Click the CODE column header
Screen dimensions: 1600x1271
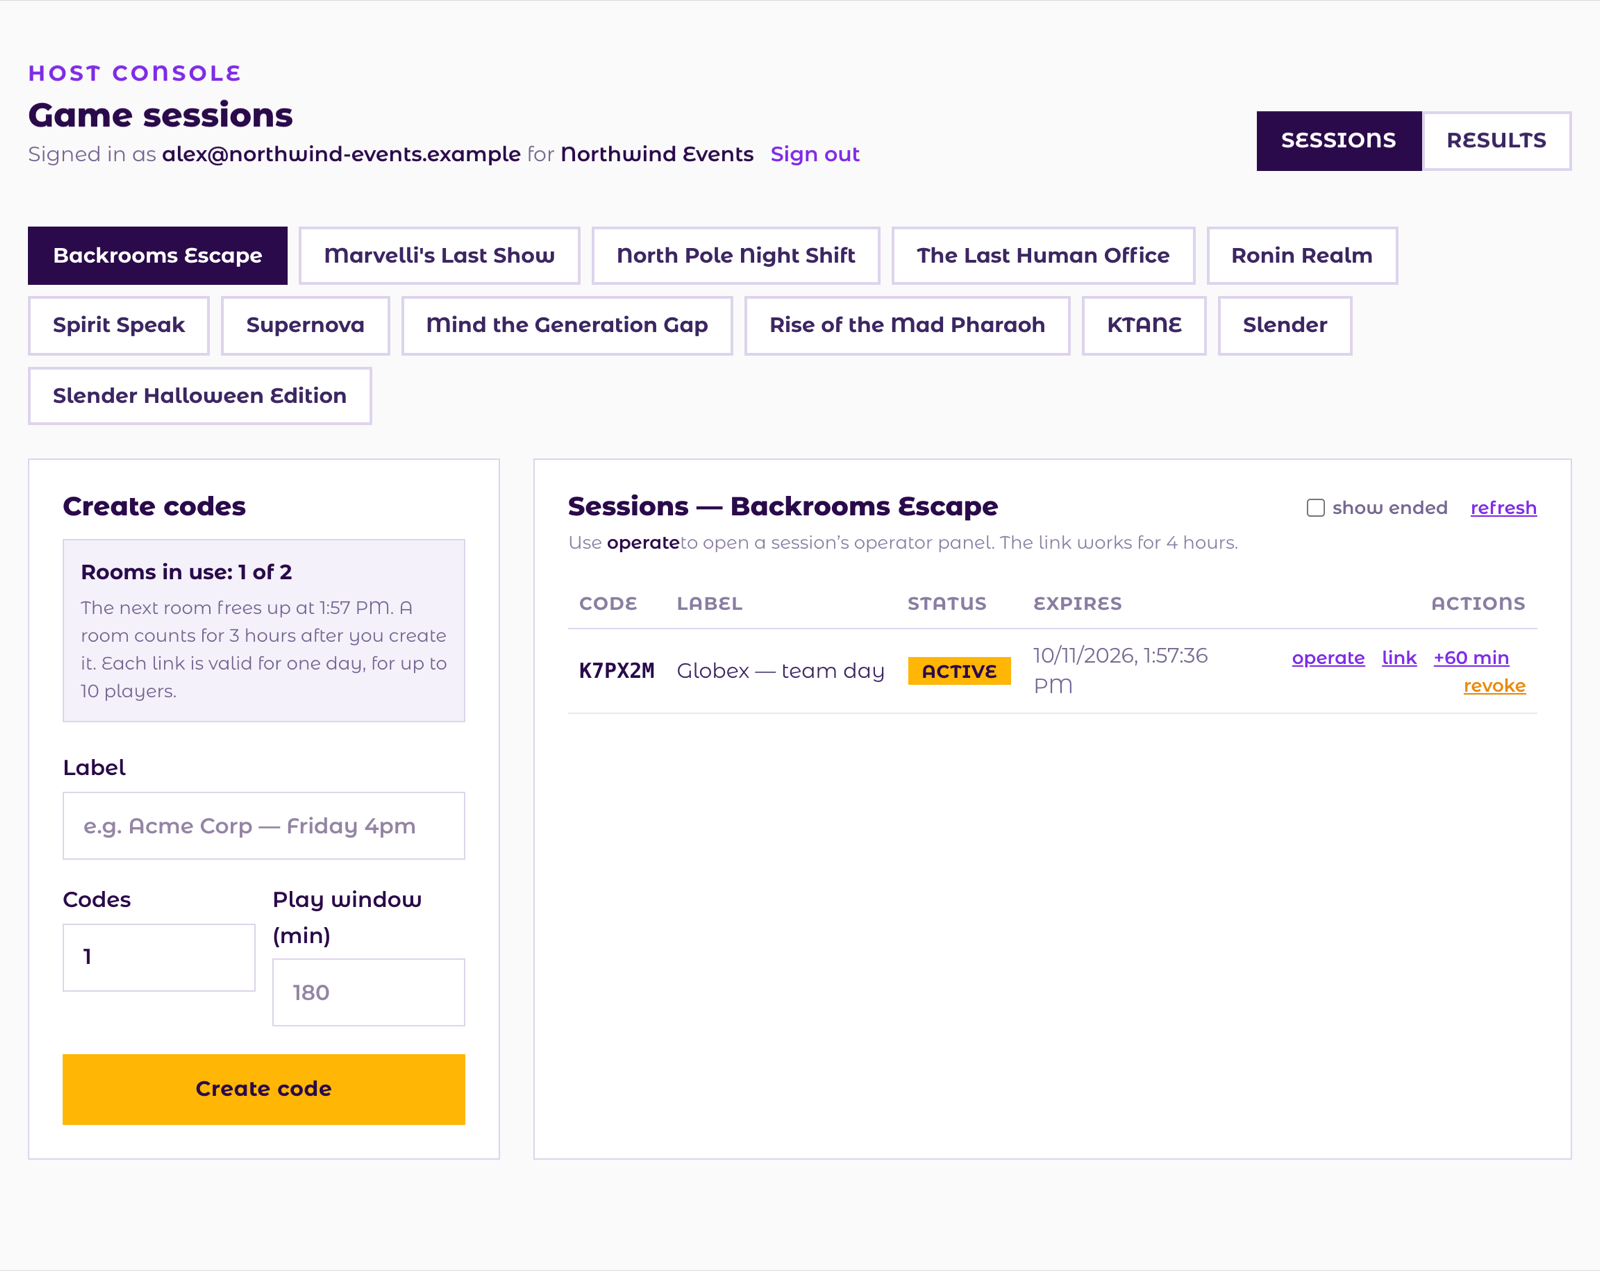click(608, 604)
